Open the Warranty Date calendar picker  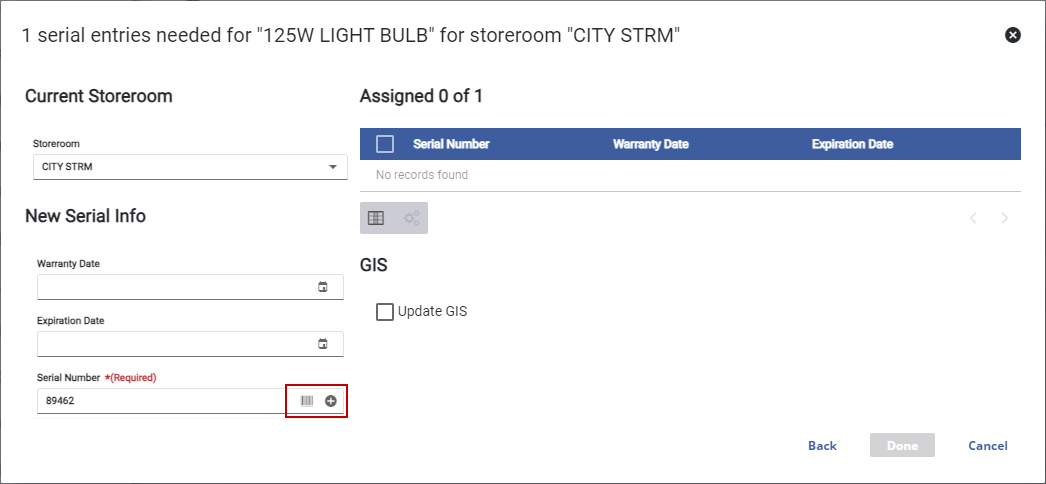(323, 287)
